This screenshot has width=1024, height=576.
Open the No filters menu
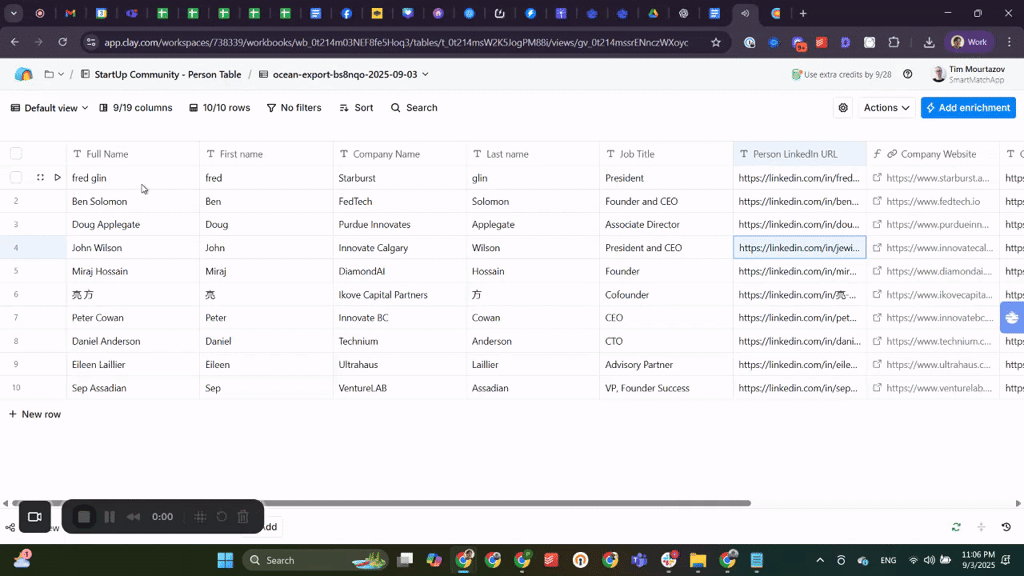[293, 108]
